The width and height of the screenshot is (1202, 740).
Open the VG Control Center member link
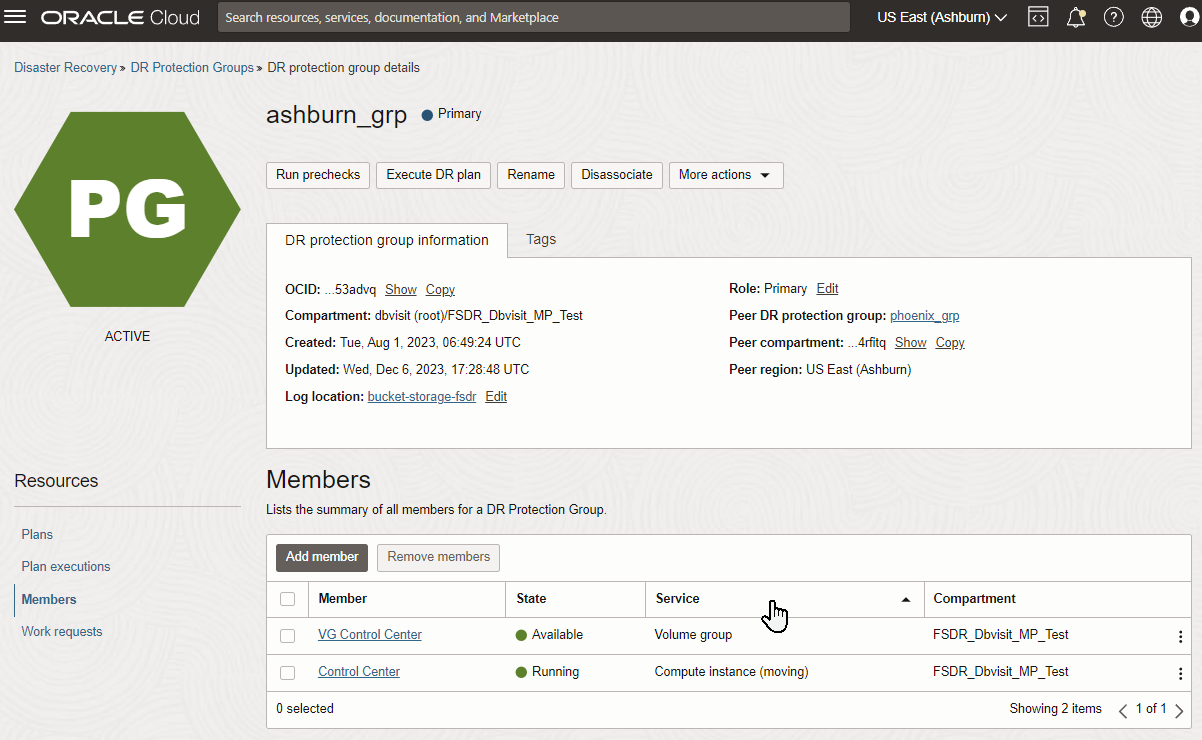pos(370,635)
